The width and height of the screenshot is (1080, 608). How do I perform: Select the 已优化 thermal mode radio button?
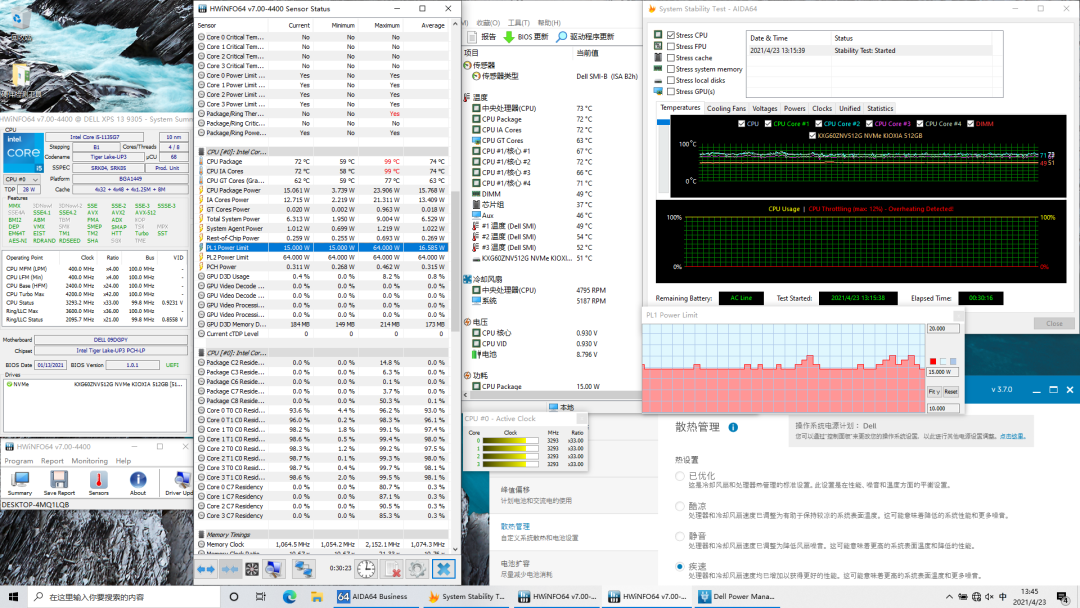[681, 476]
